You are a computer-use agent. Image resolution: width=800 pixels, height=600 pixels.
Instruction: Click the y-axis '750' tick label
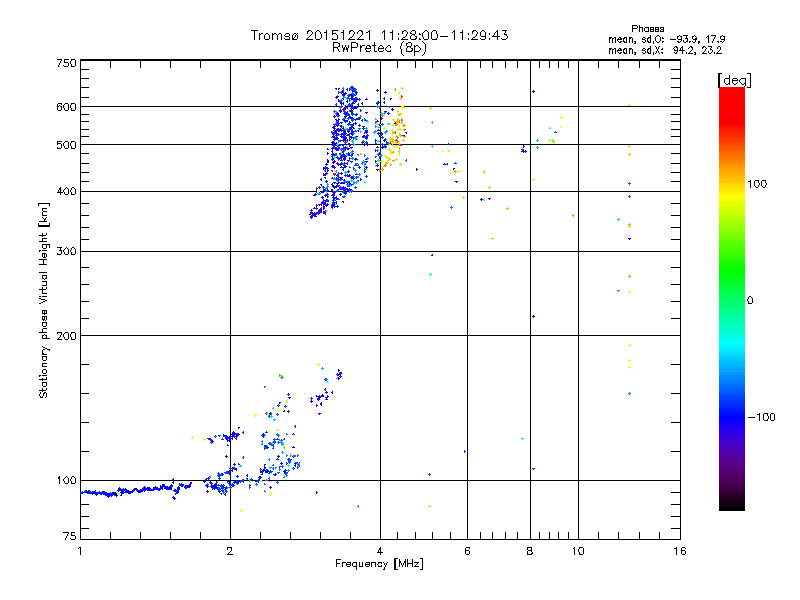(66, 63)
